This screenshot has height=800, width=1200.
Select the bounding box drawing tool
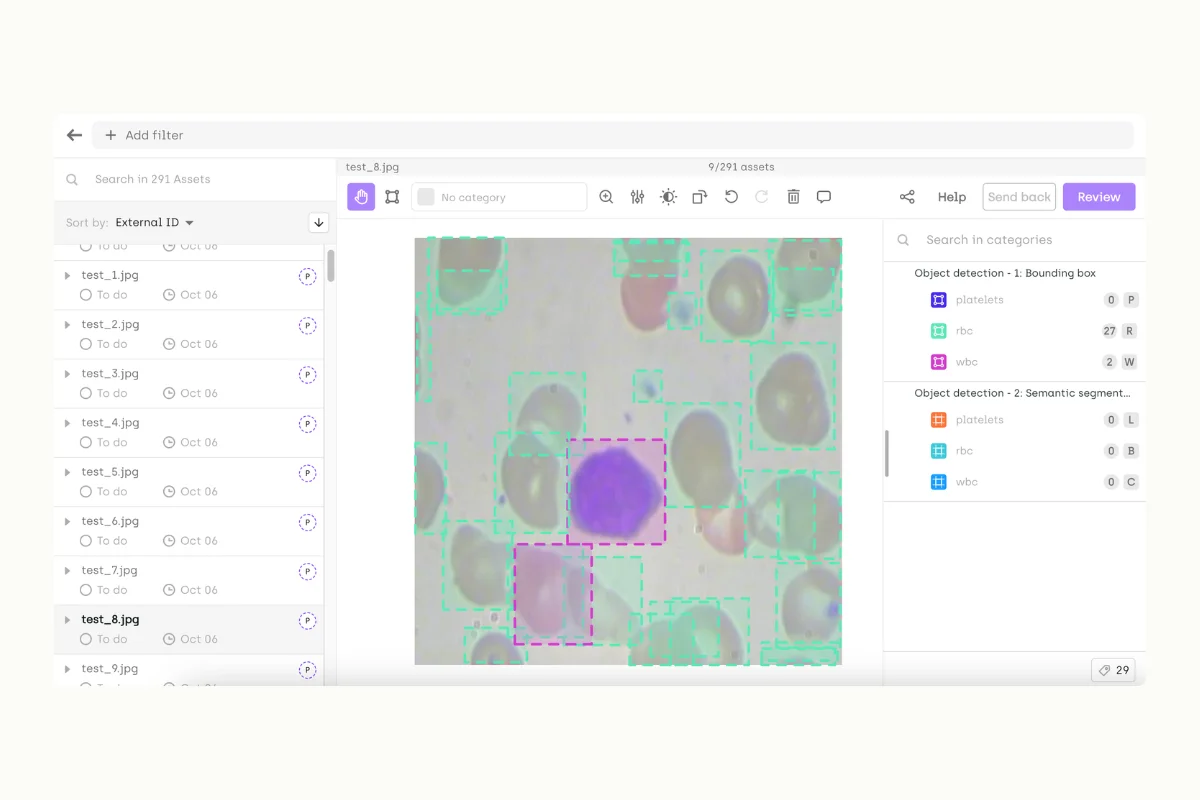(x=392, y=197)
